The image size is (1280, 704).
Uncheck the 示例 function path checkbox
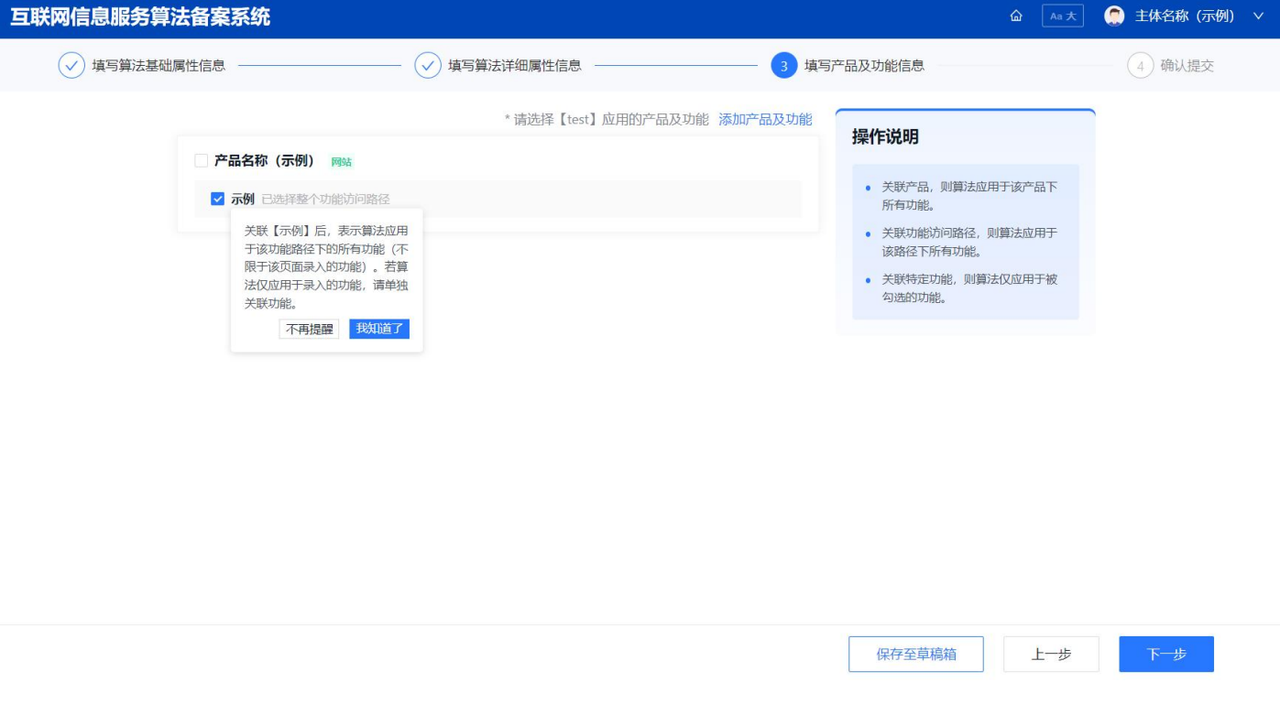click(217, 199)
